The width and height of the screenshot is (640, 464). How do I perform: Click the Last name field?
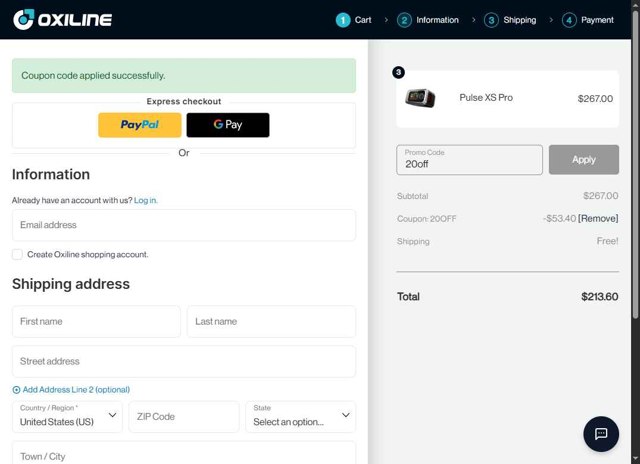click(x=271, y=322)
